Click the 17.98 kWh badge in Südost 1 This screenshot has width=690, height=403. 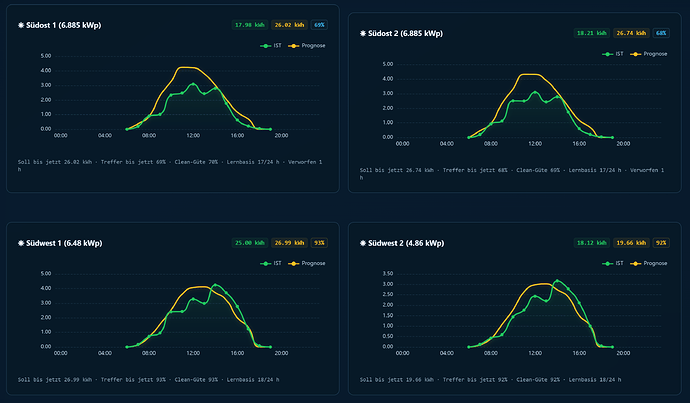pyautogui.click(x=250, y=25)
